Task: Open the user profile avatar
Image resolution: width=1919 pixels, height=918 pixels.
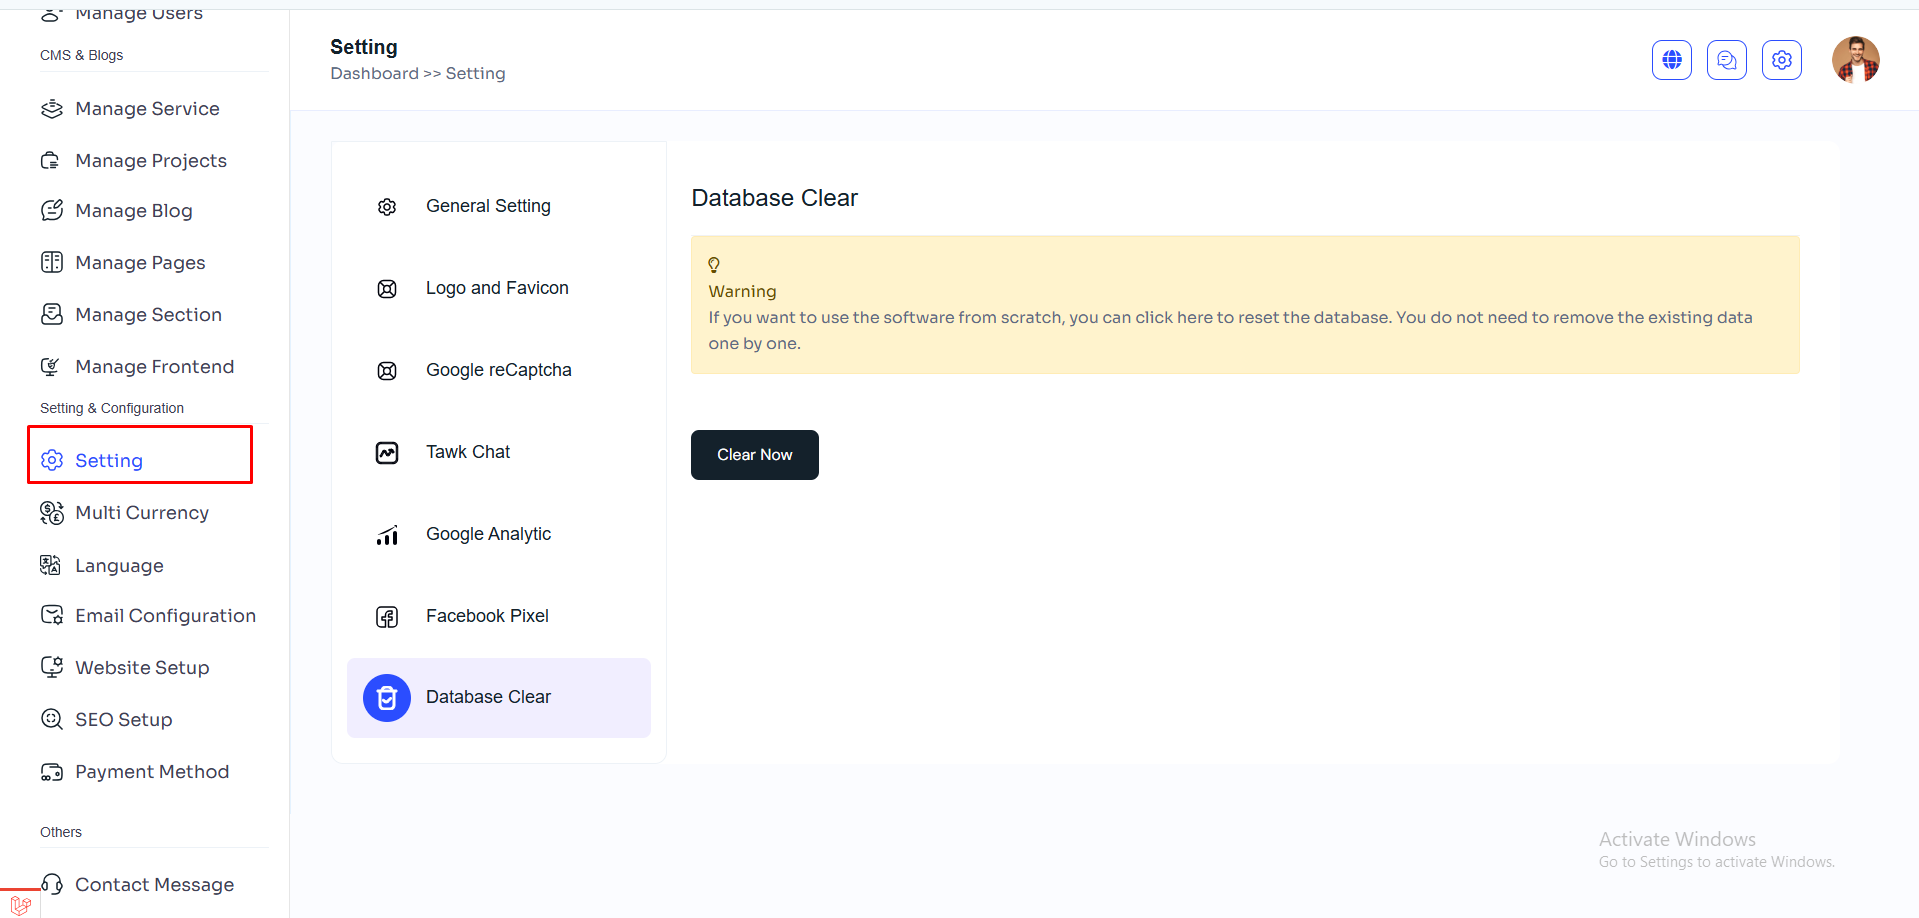Action: click(x=1855, y=60)
